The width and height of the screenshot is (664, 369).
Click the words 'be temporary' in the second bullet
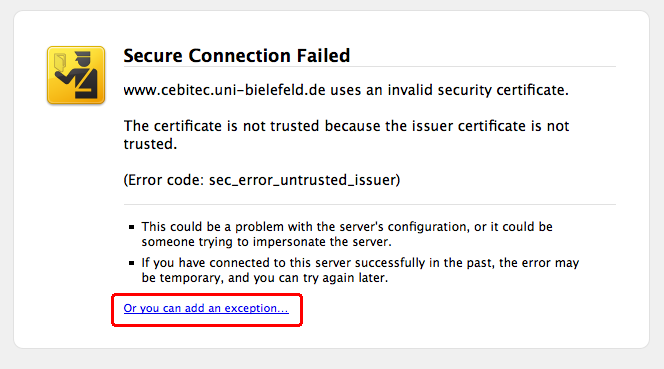(x=183, y=278)
